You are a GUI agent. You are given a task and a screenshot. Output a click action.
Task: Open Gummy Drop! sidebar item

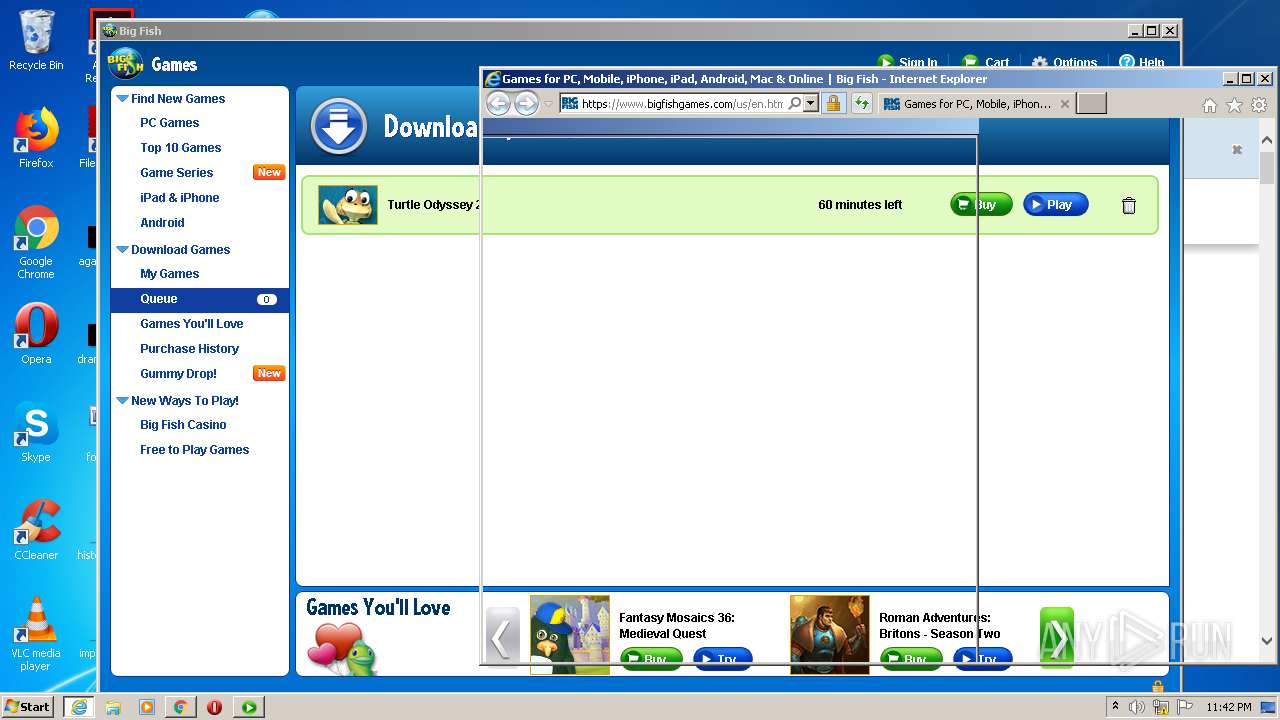click(x=179, y=374)
